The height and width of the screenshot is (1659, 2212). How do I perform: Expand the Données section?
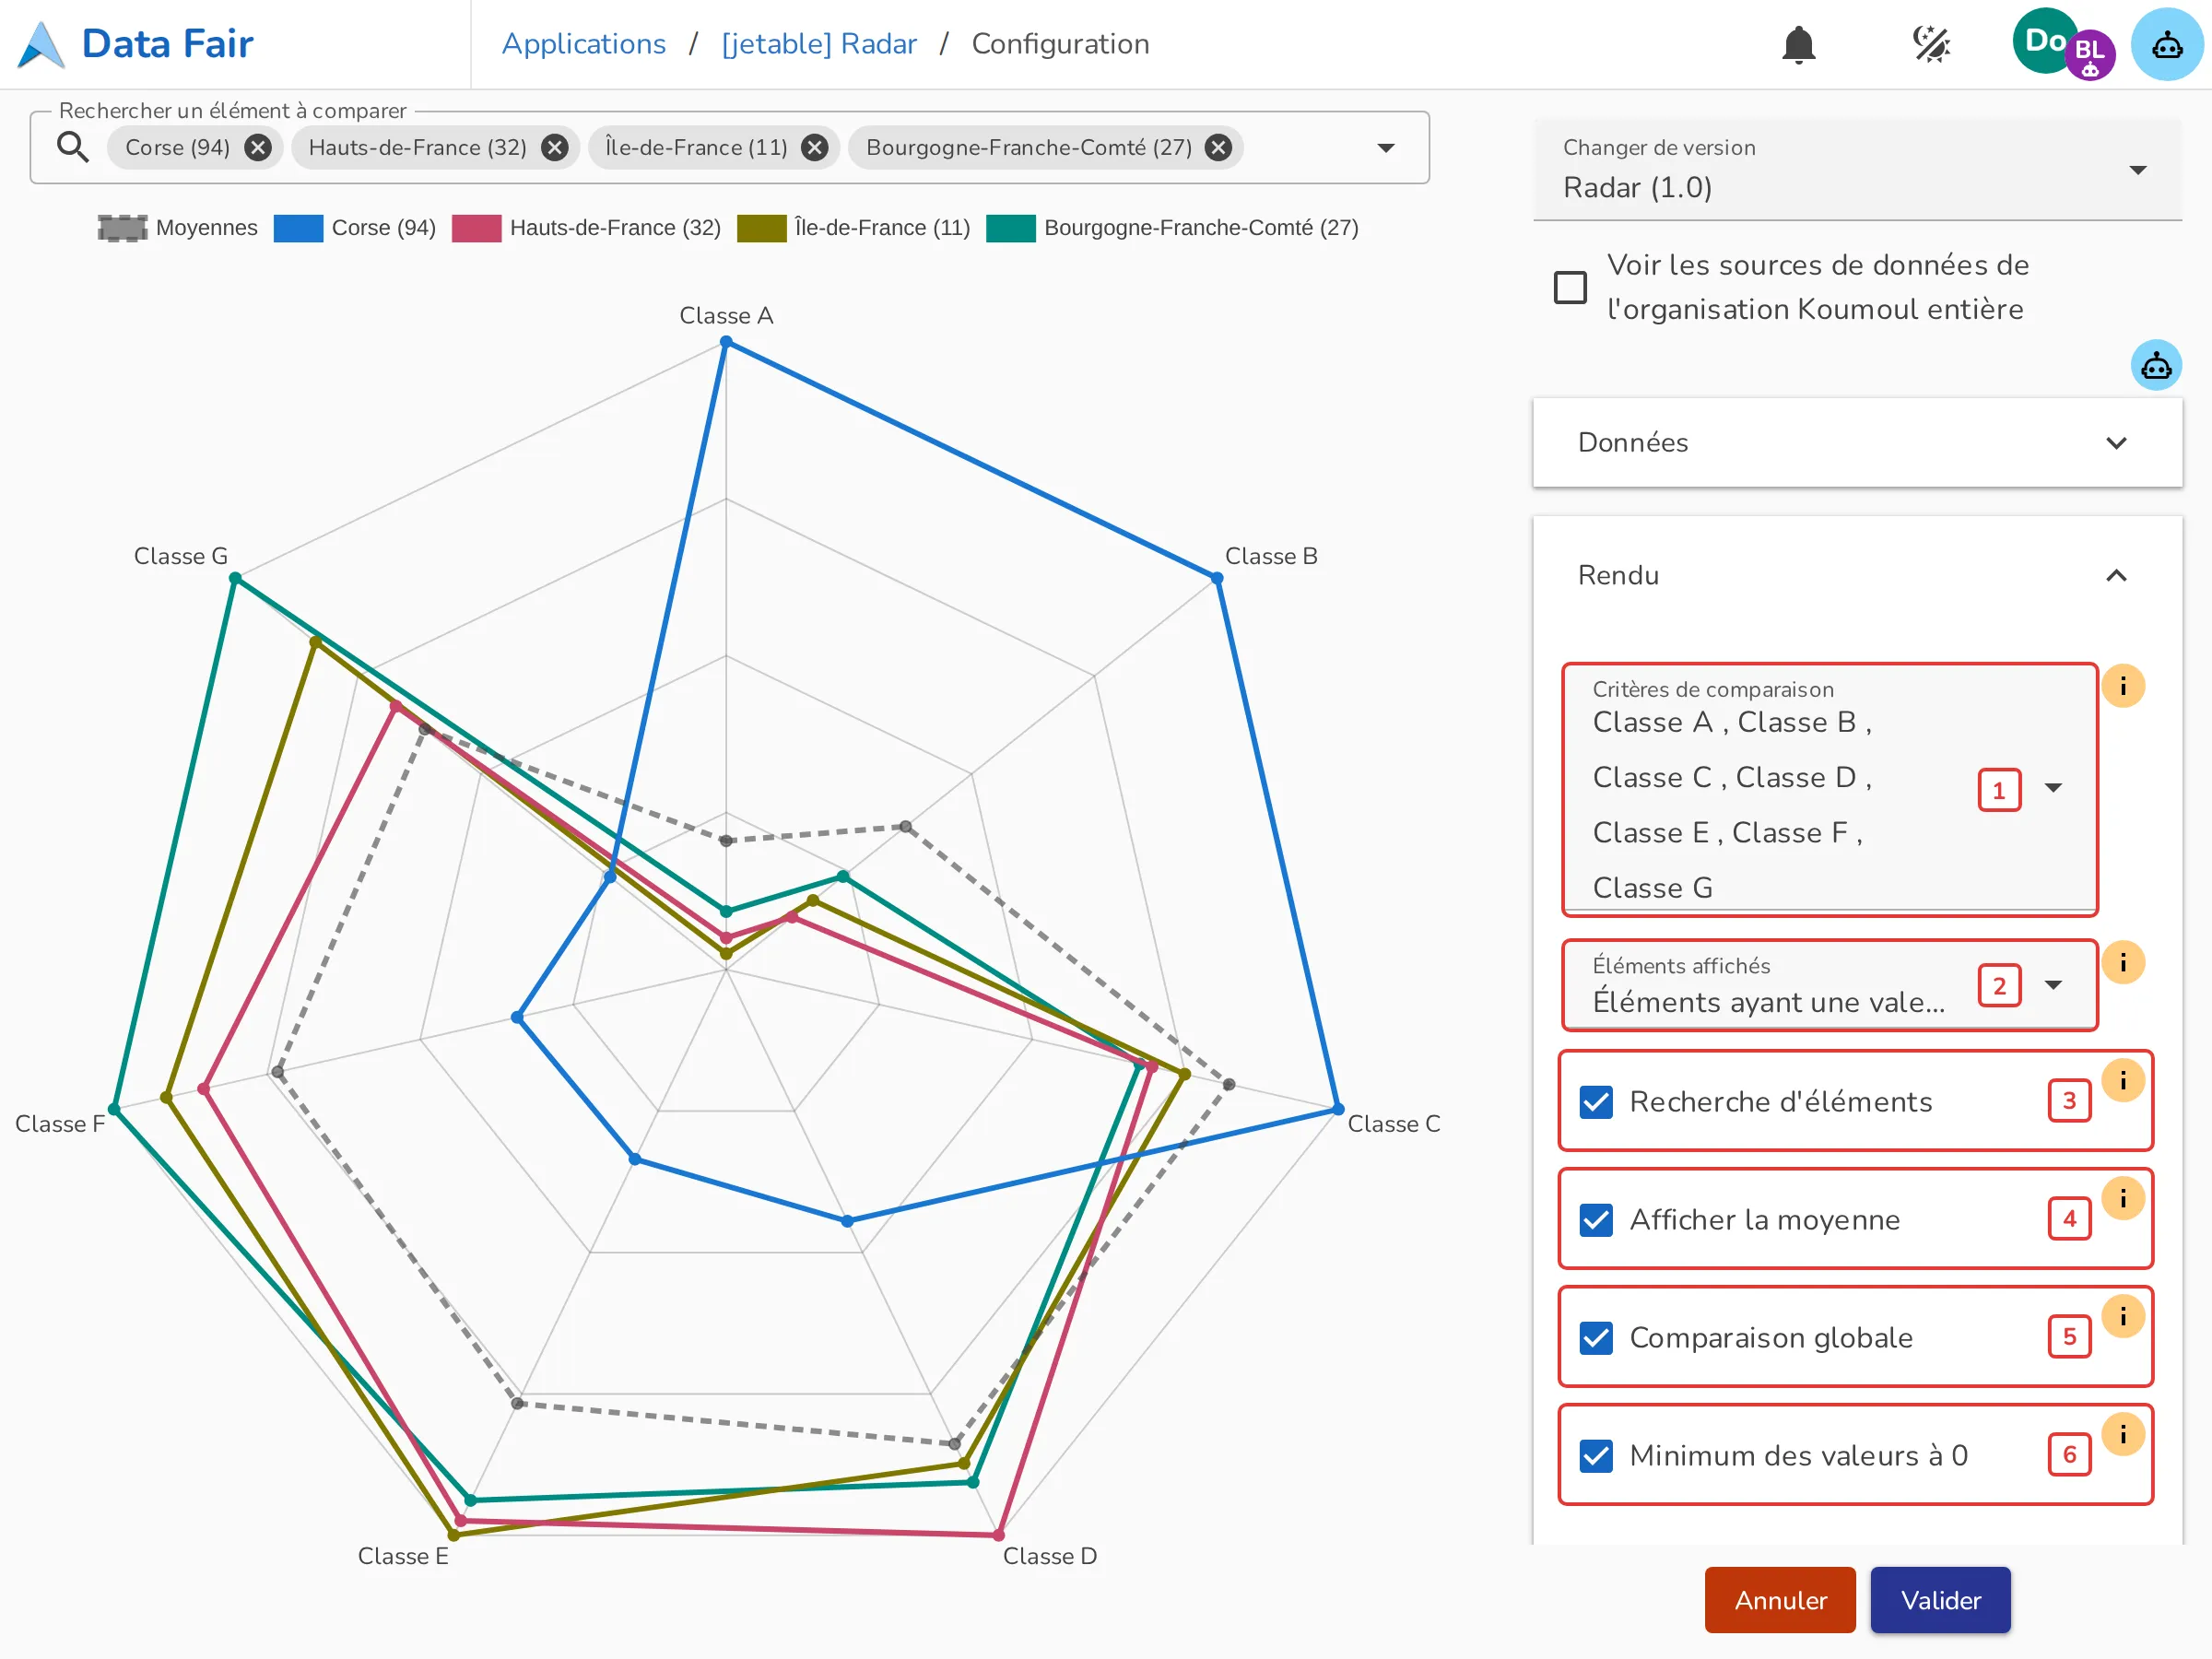1857,443
